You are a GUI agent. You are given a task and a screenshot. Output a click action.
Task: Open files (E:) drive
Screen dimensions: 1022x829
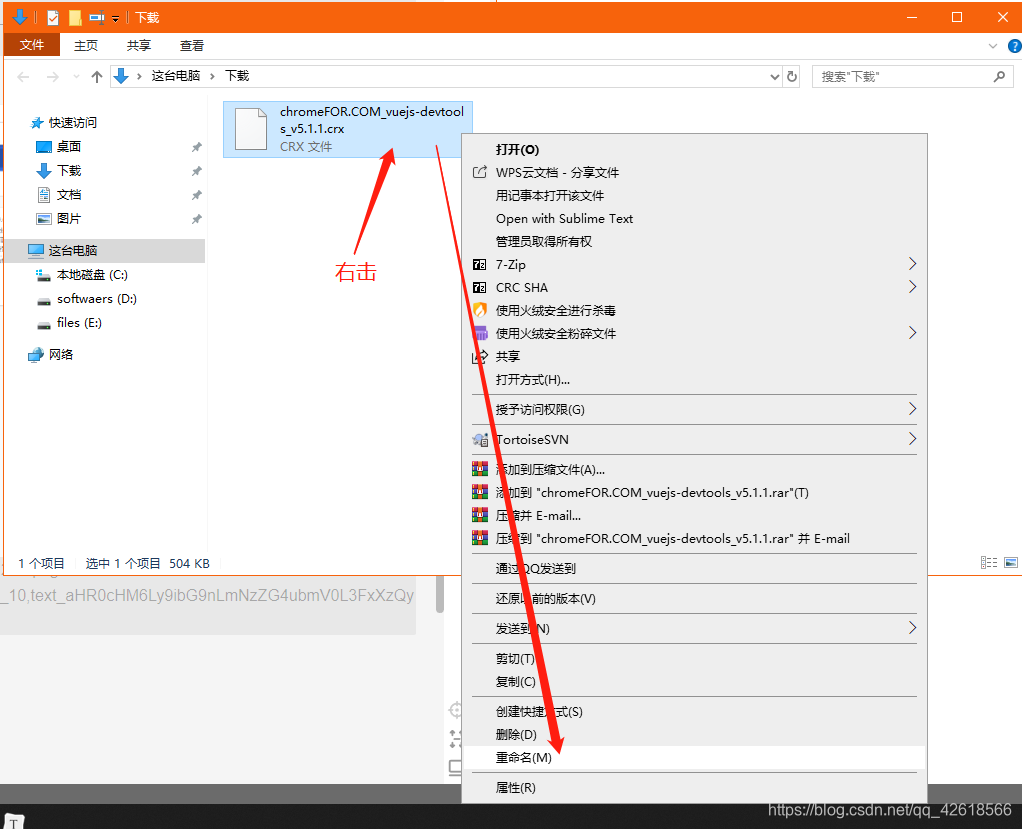[x=79, y=323]
